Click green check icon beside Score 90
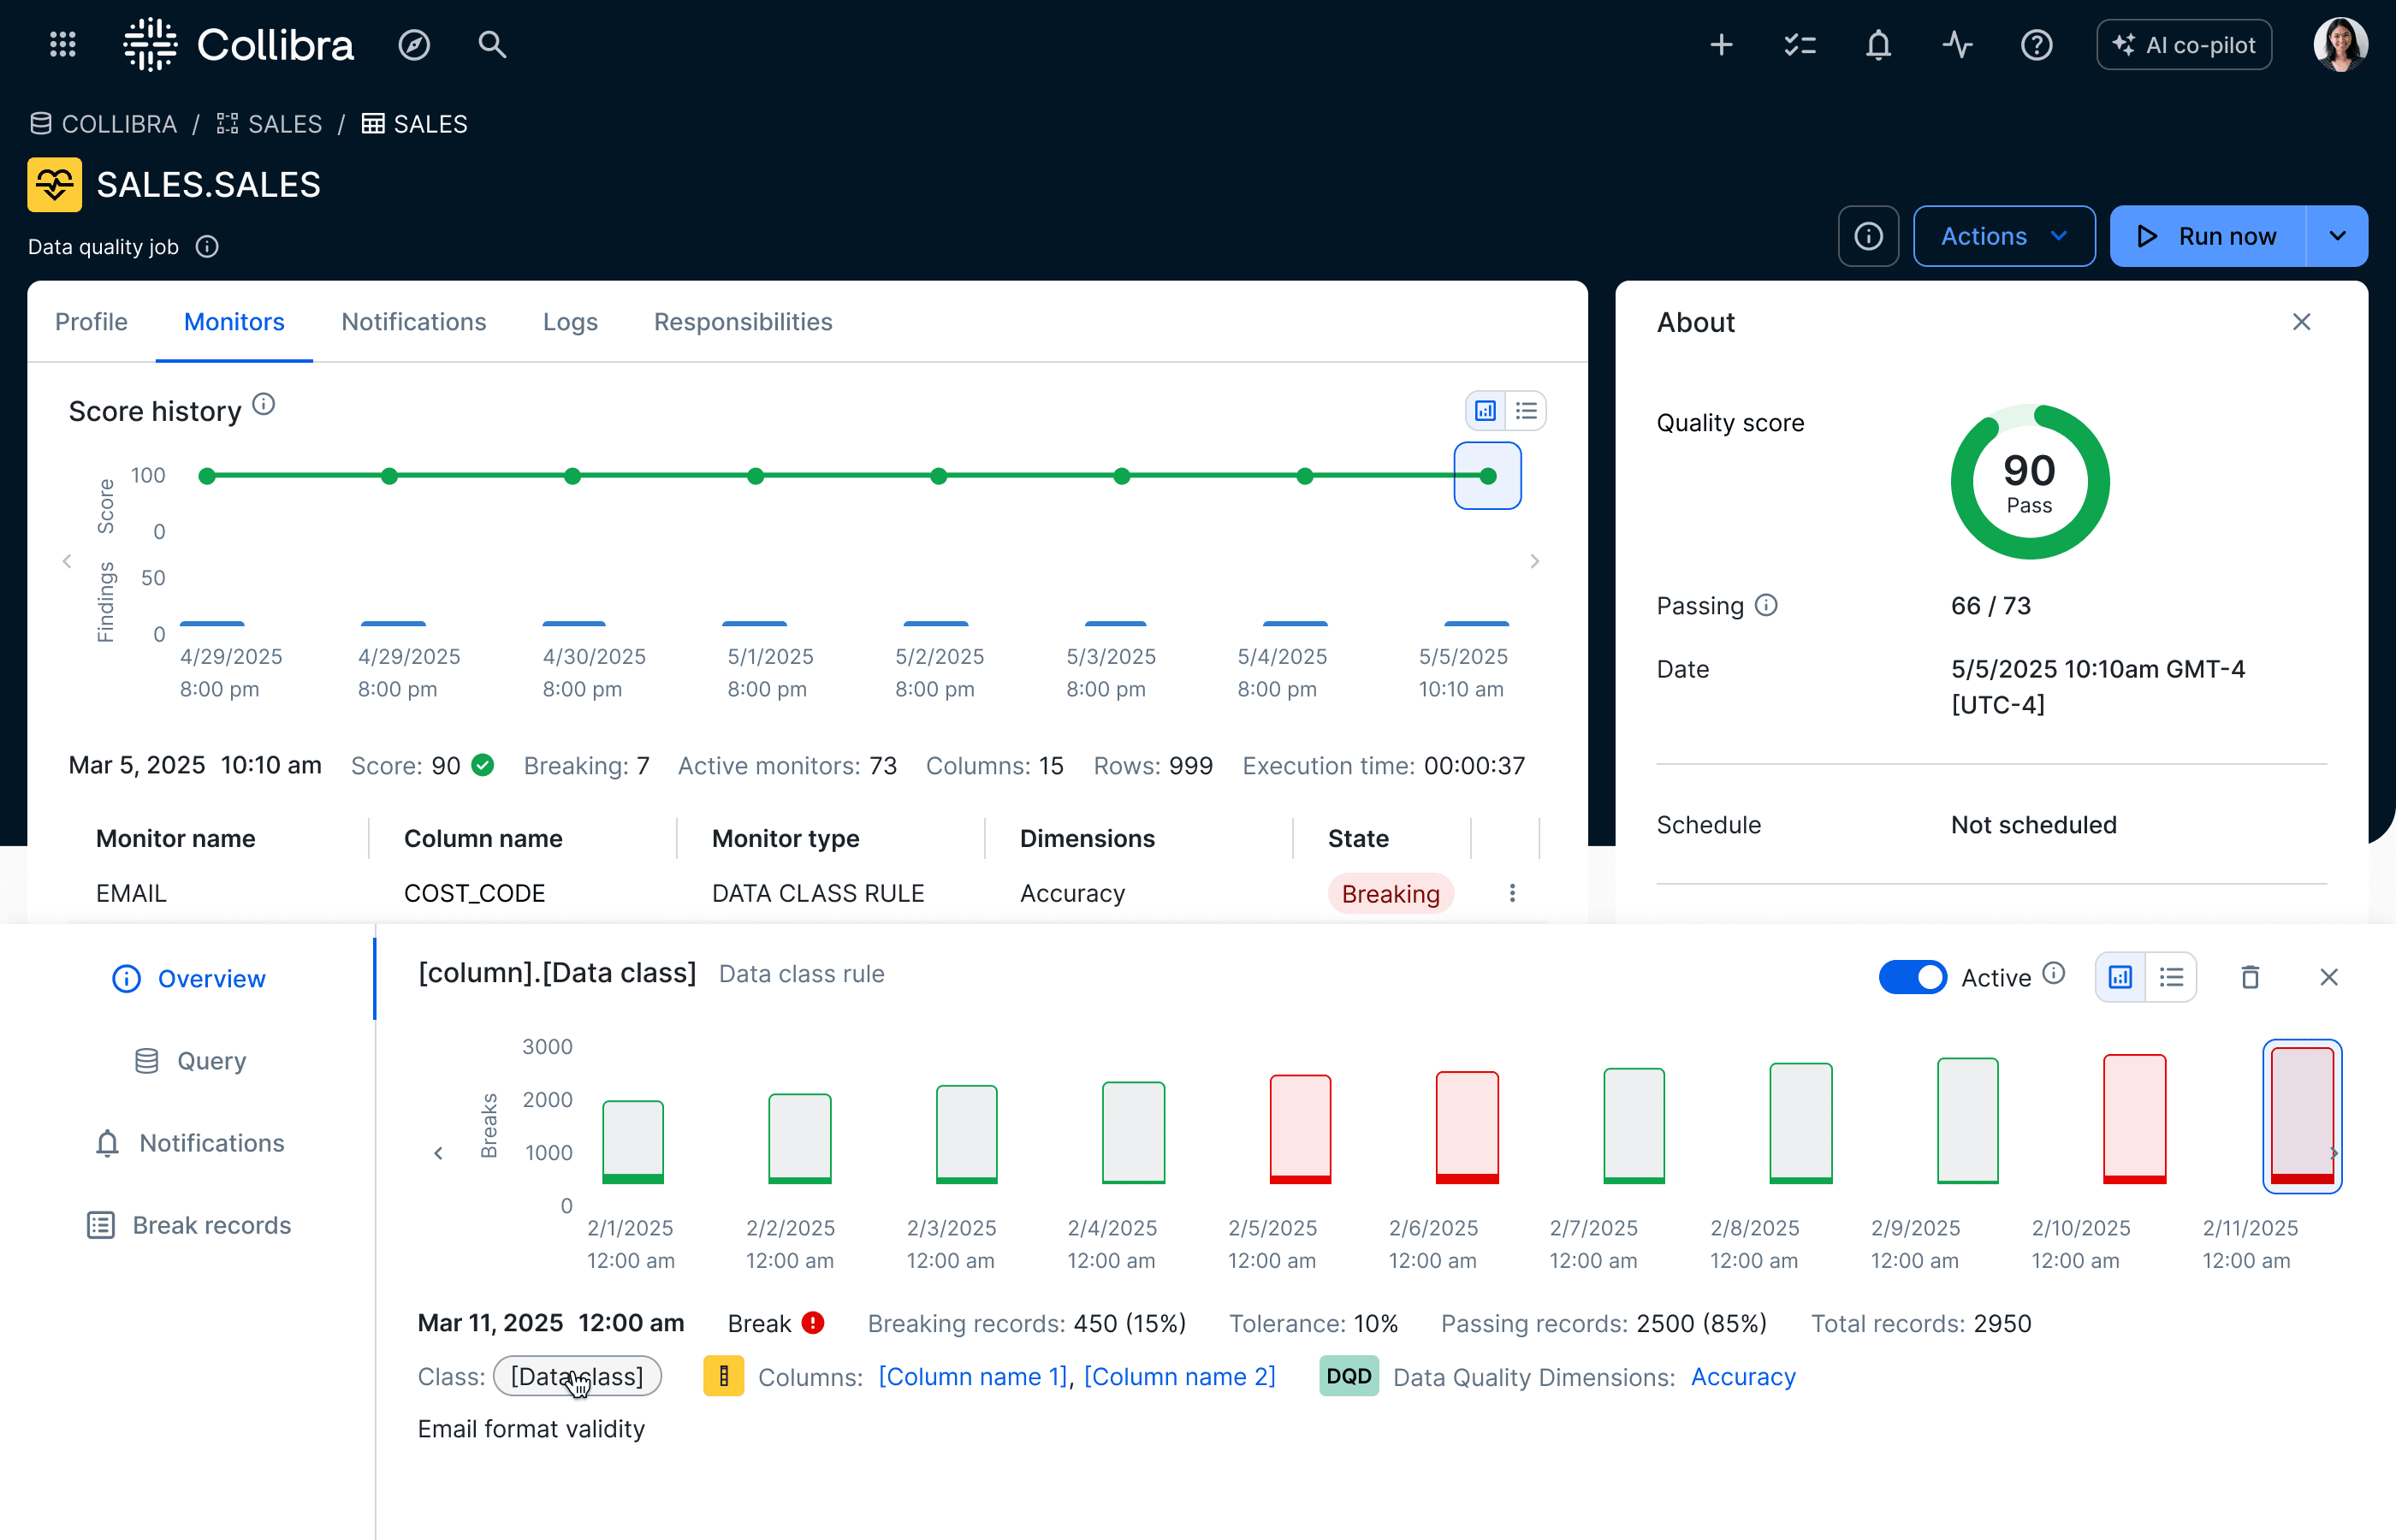The width and height of the screenshot is (2396, 1540). click(x=483, y=765)
